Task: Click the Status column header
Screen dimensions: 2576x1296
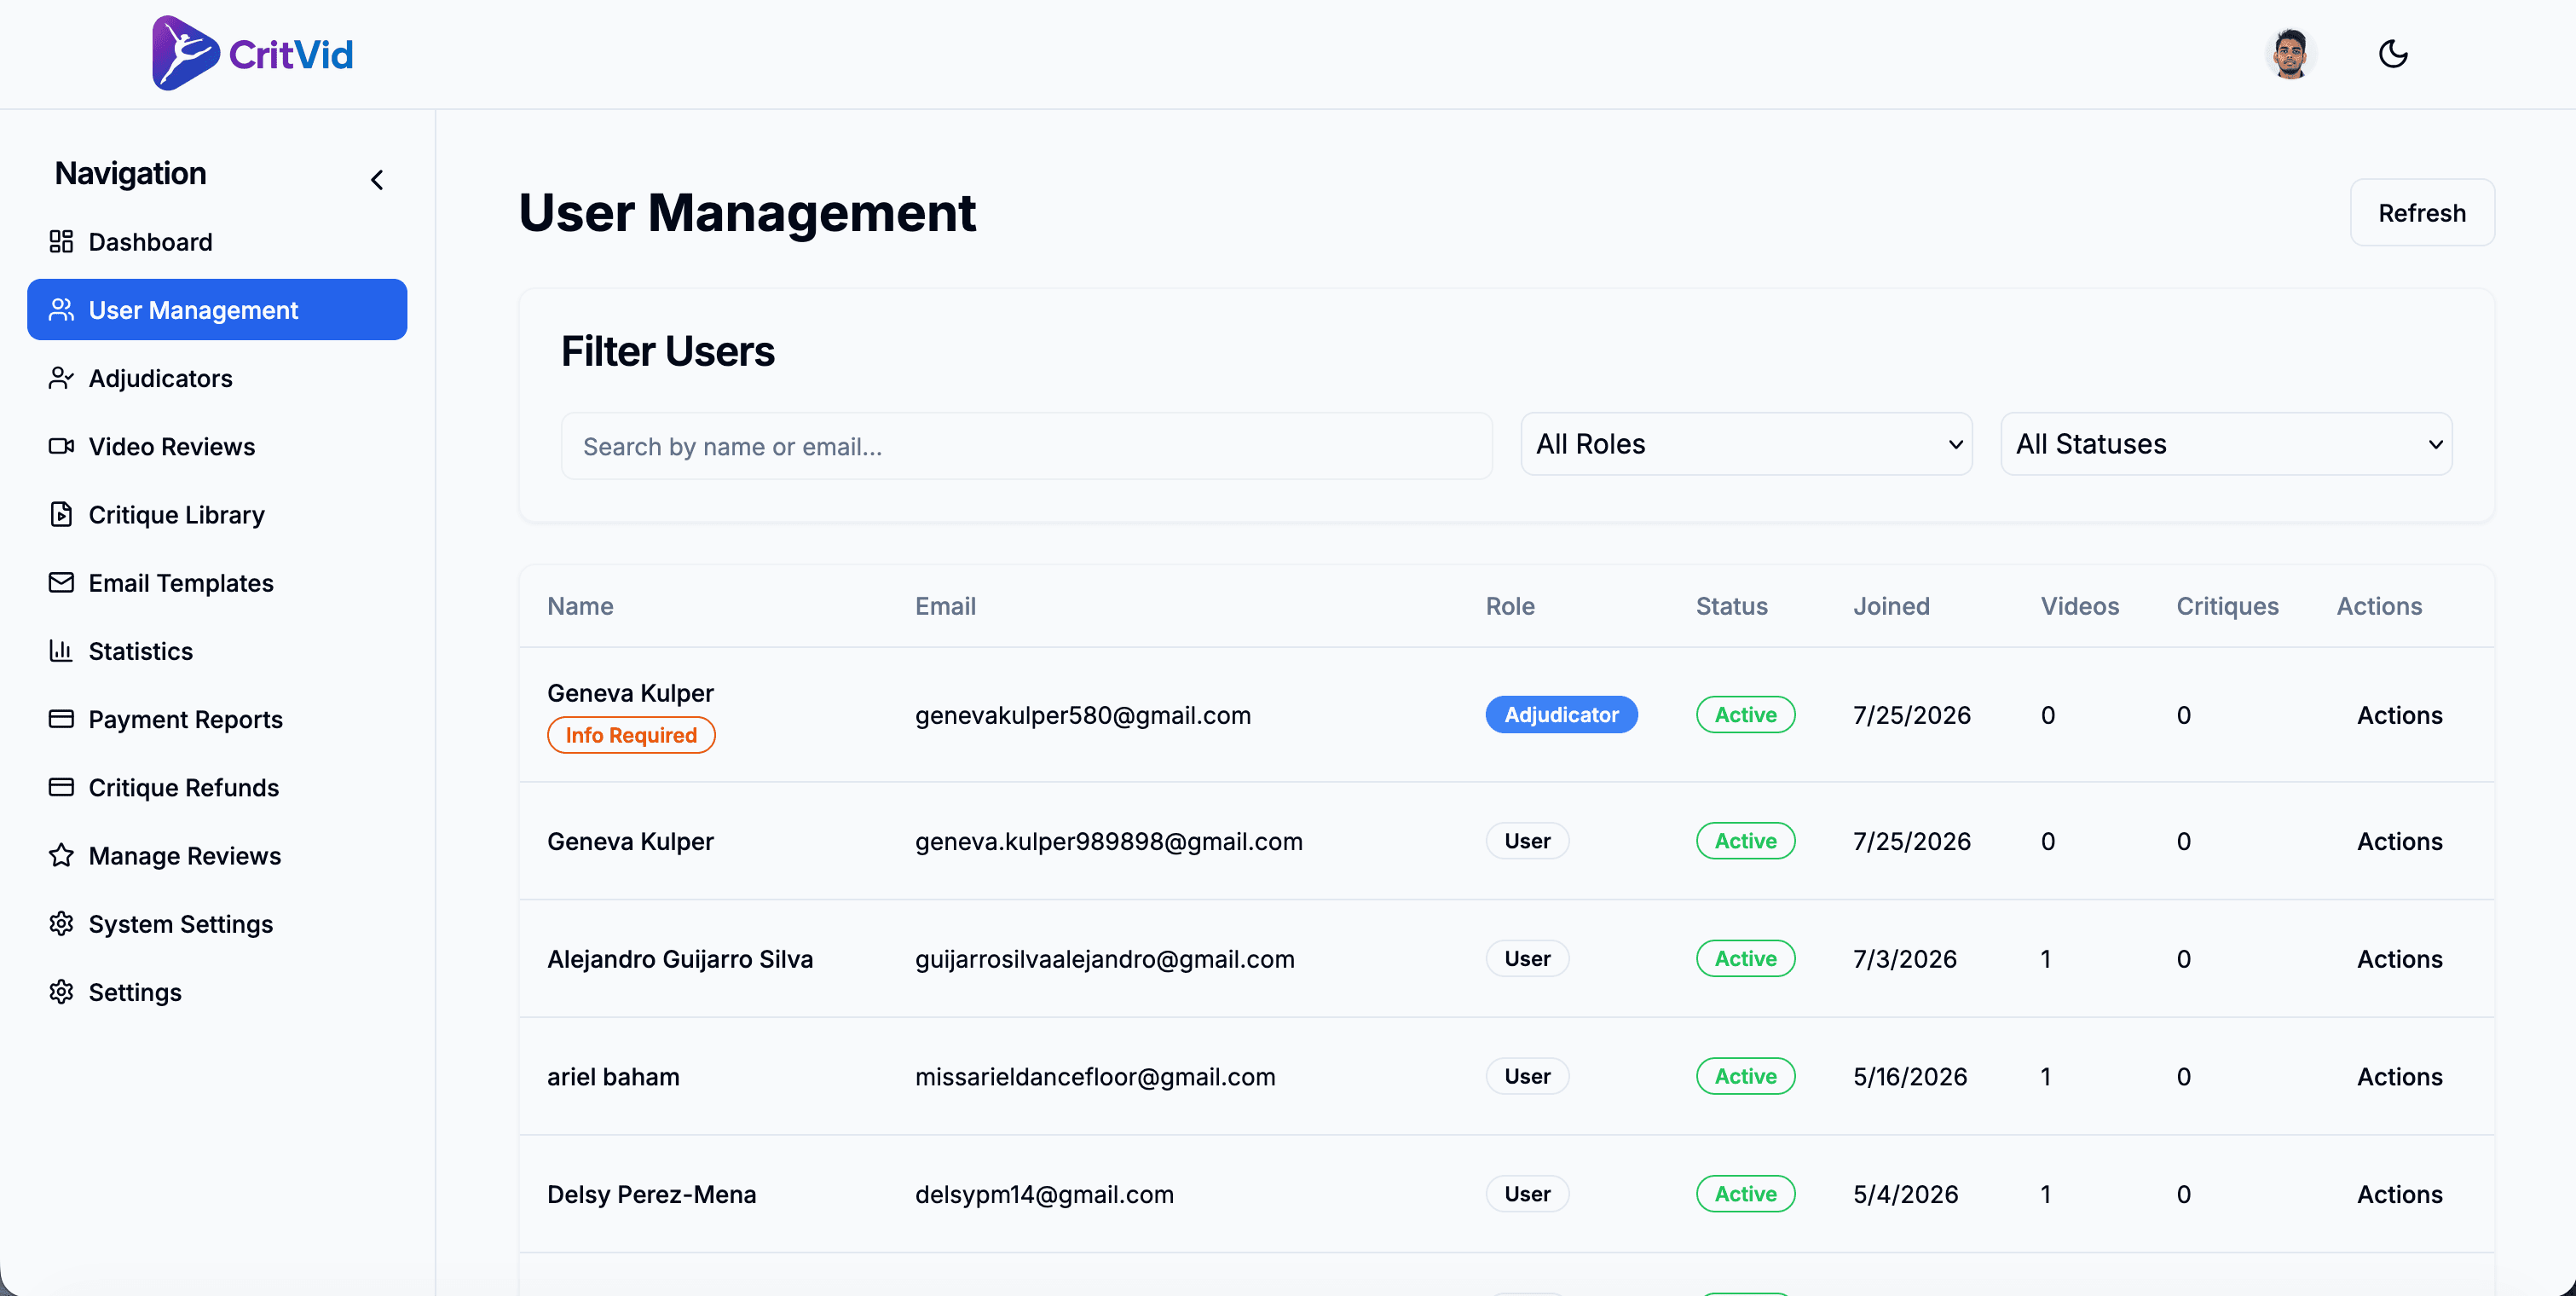Action: pos(1731,606)
